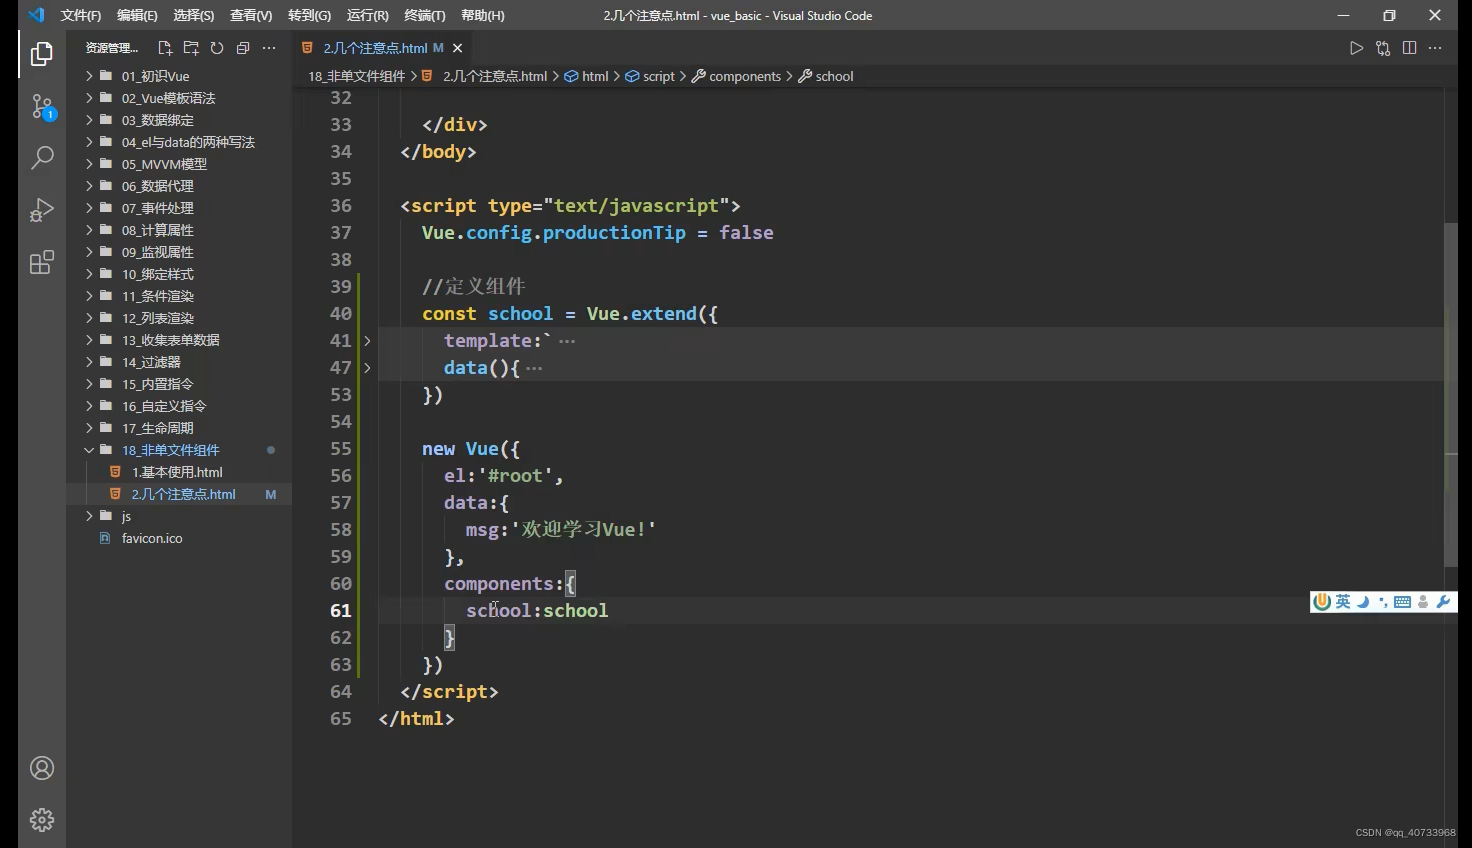1472x848 pixels.
Task: Expand the 05_MVVM模型 folder
Action: (179, 164)
